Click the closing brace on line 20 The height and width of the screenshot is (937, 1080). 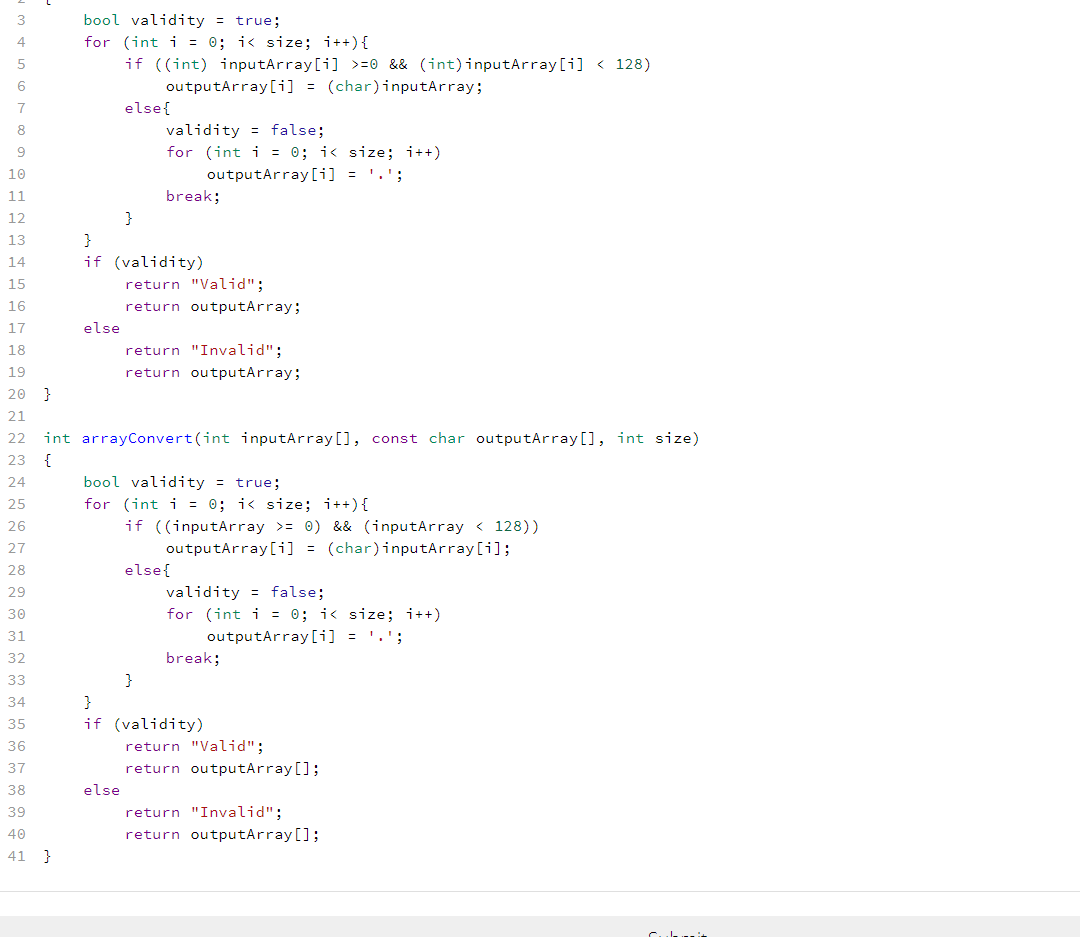(x=48, y=394)
